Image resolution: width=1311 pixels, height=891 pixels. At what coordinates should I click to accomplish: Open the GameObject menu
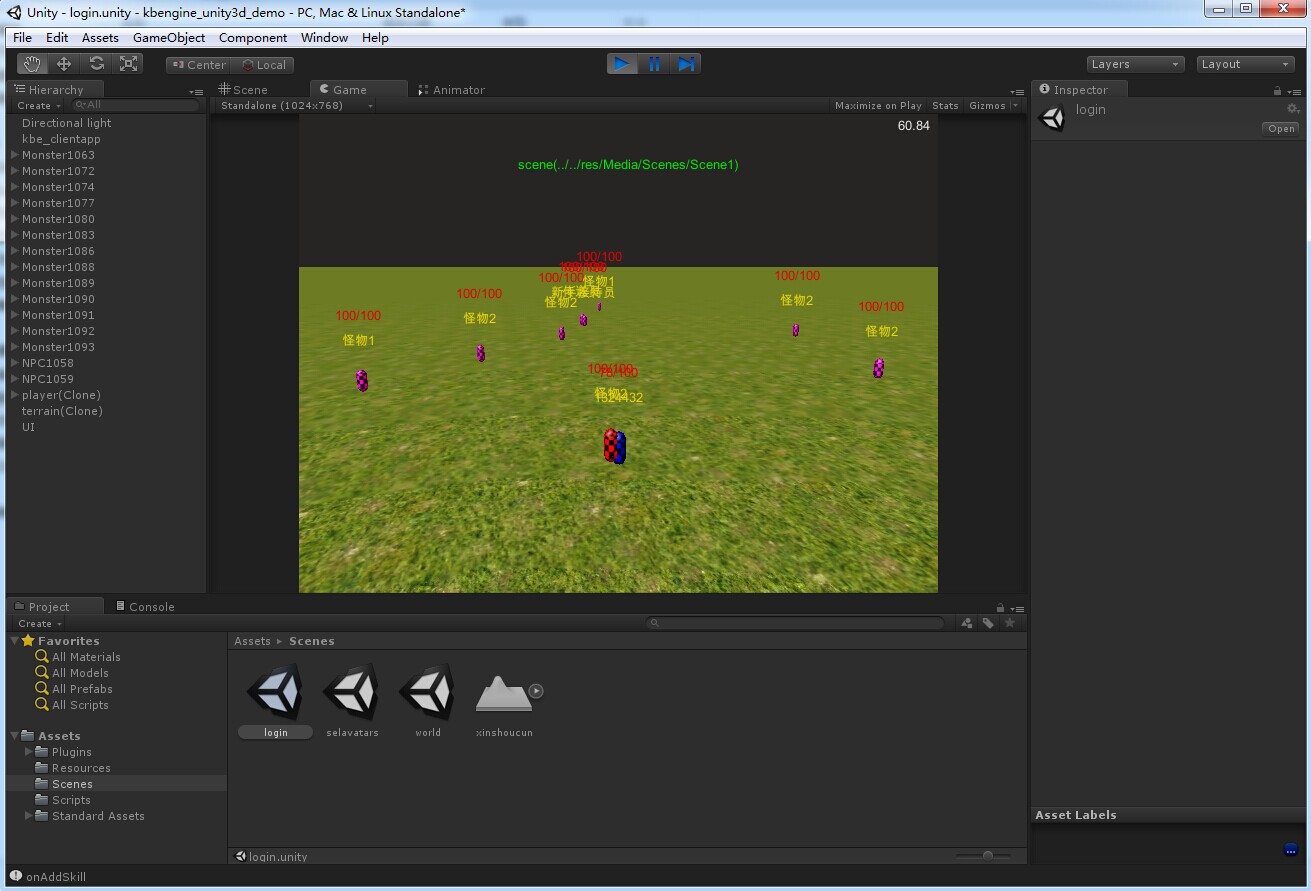click(168, 37)
